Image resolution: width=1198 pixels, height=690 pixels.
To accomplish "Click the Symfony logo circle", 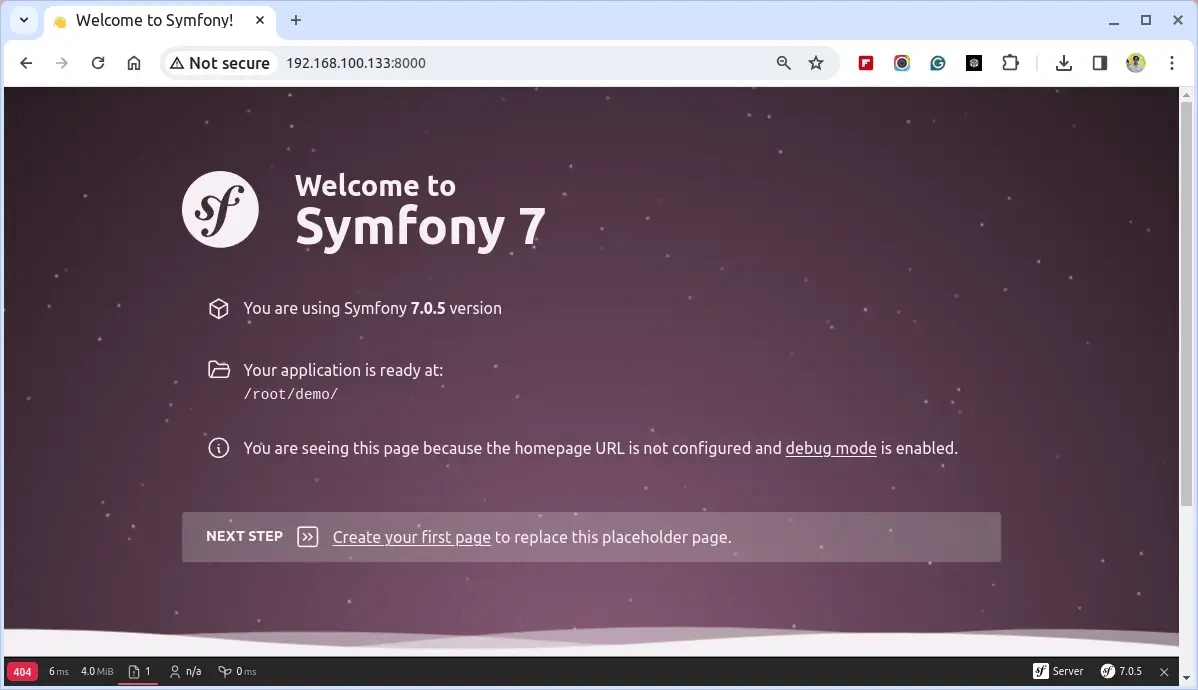I will pos(220,209).
